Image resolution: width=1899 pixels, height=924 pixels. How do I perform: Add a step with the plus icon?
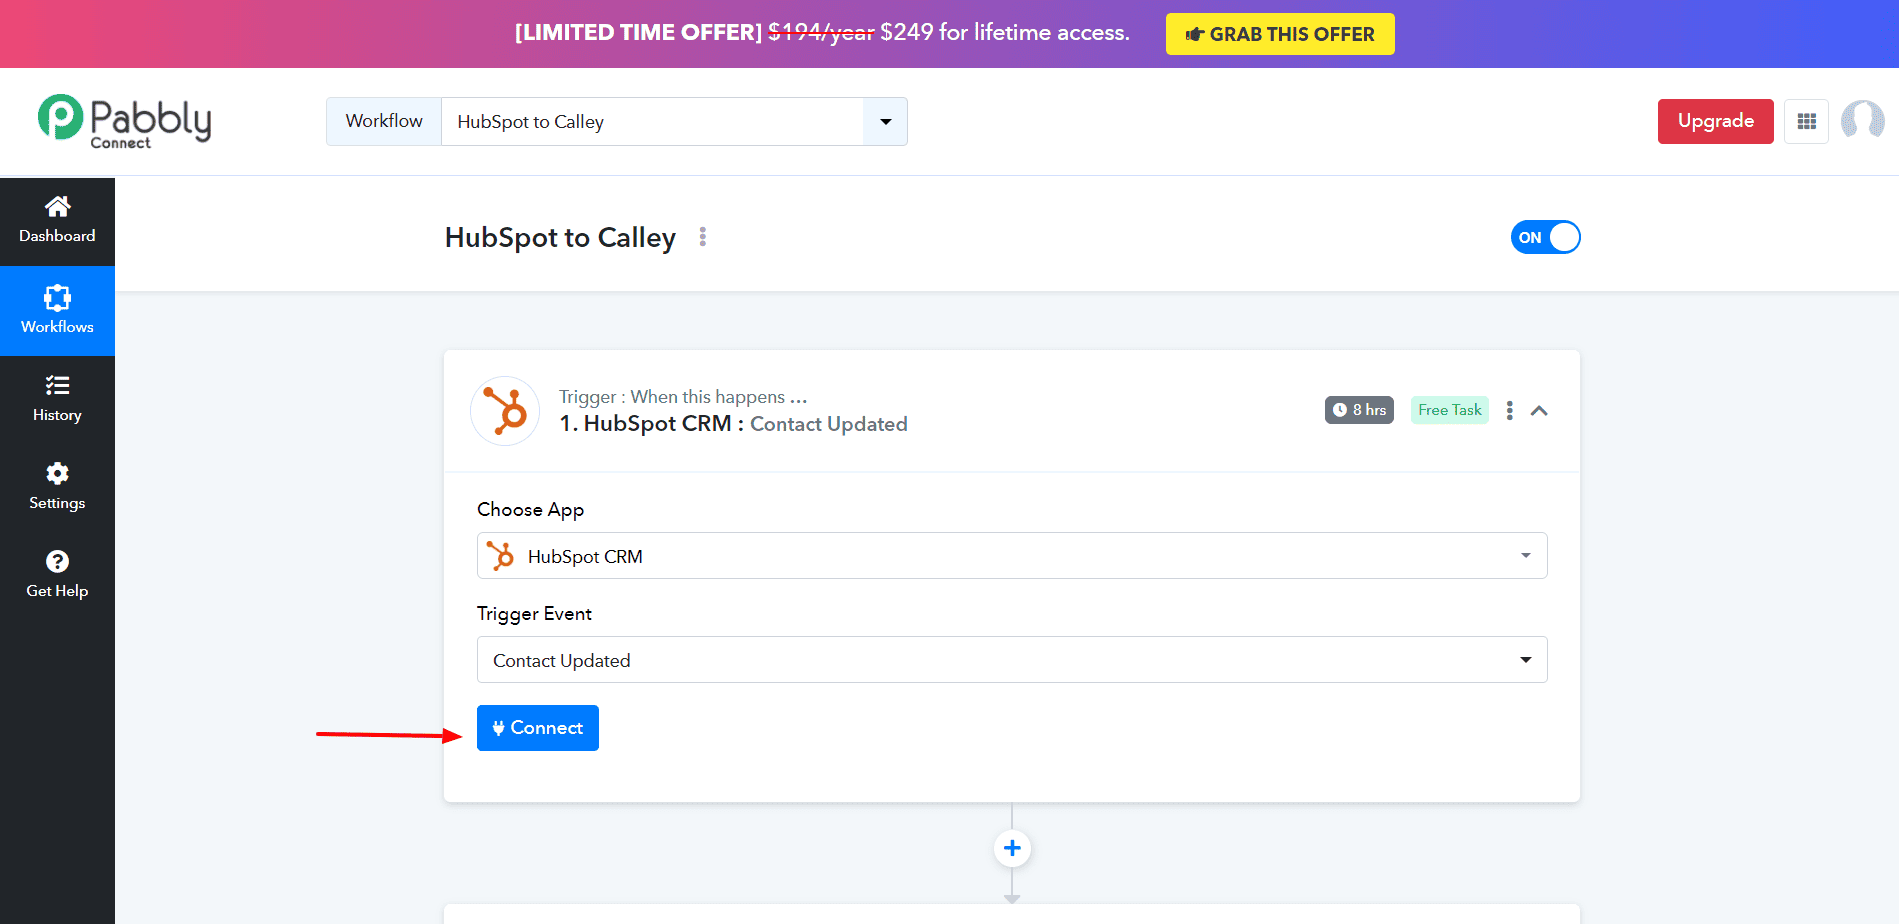coord(1012,848)
